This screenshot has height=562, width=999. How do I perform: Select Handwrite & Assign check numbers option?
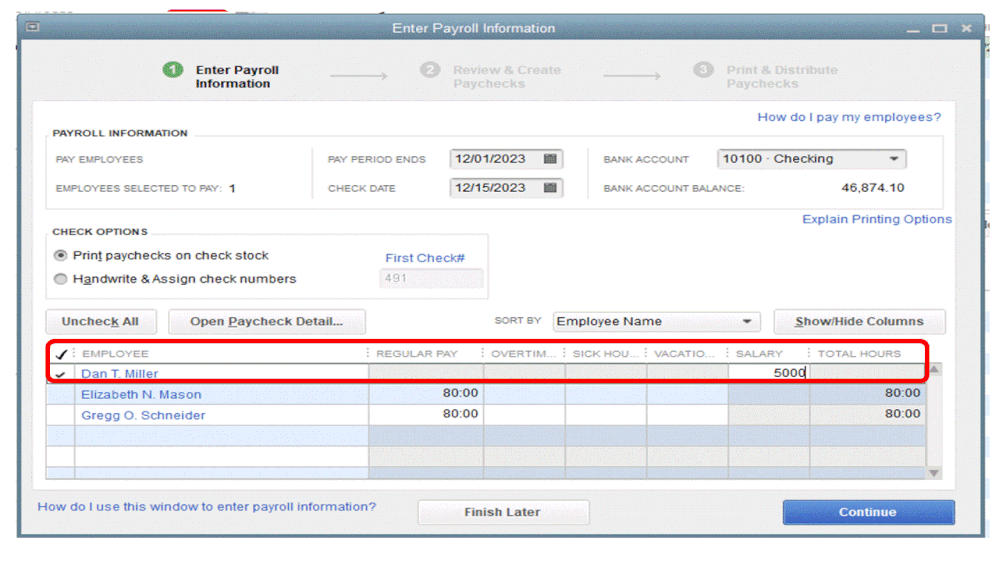[61, 279]
